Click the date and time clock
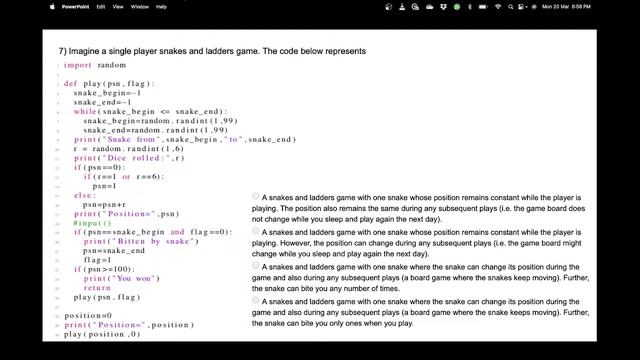This screenshot has height=360, width=640. point(566,7)
